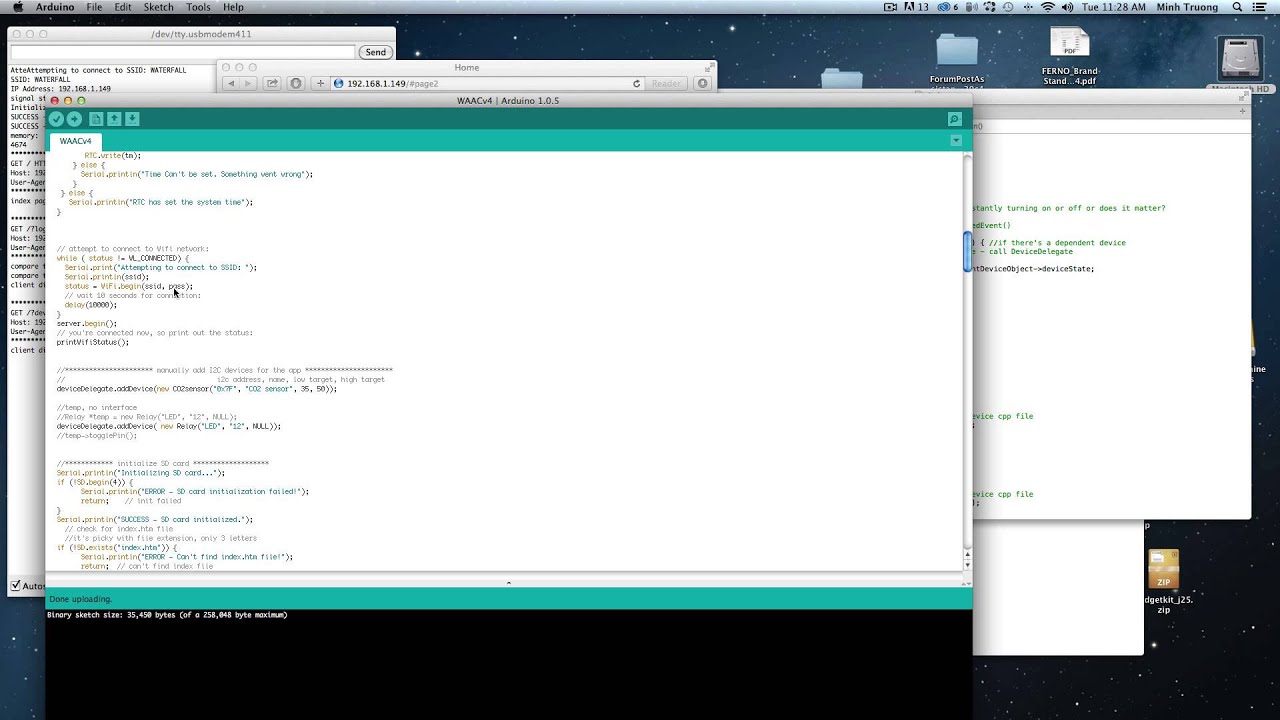Click the Safari address bar showing 192.168.1.149

click(x=450, y=84)
